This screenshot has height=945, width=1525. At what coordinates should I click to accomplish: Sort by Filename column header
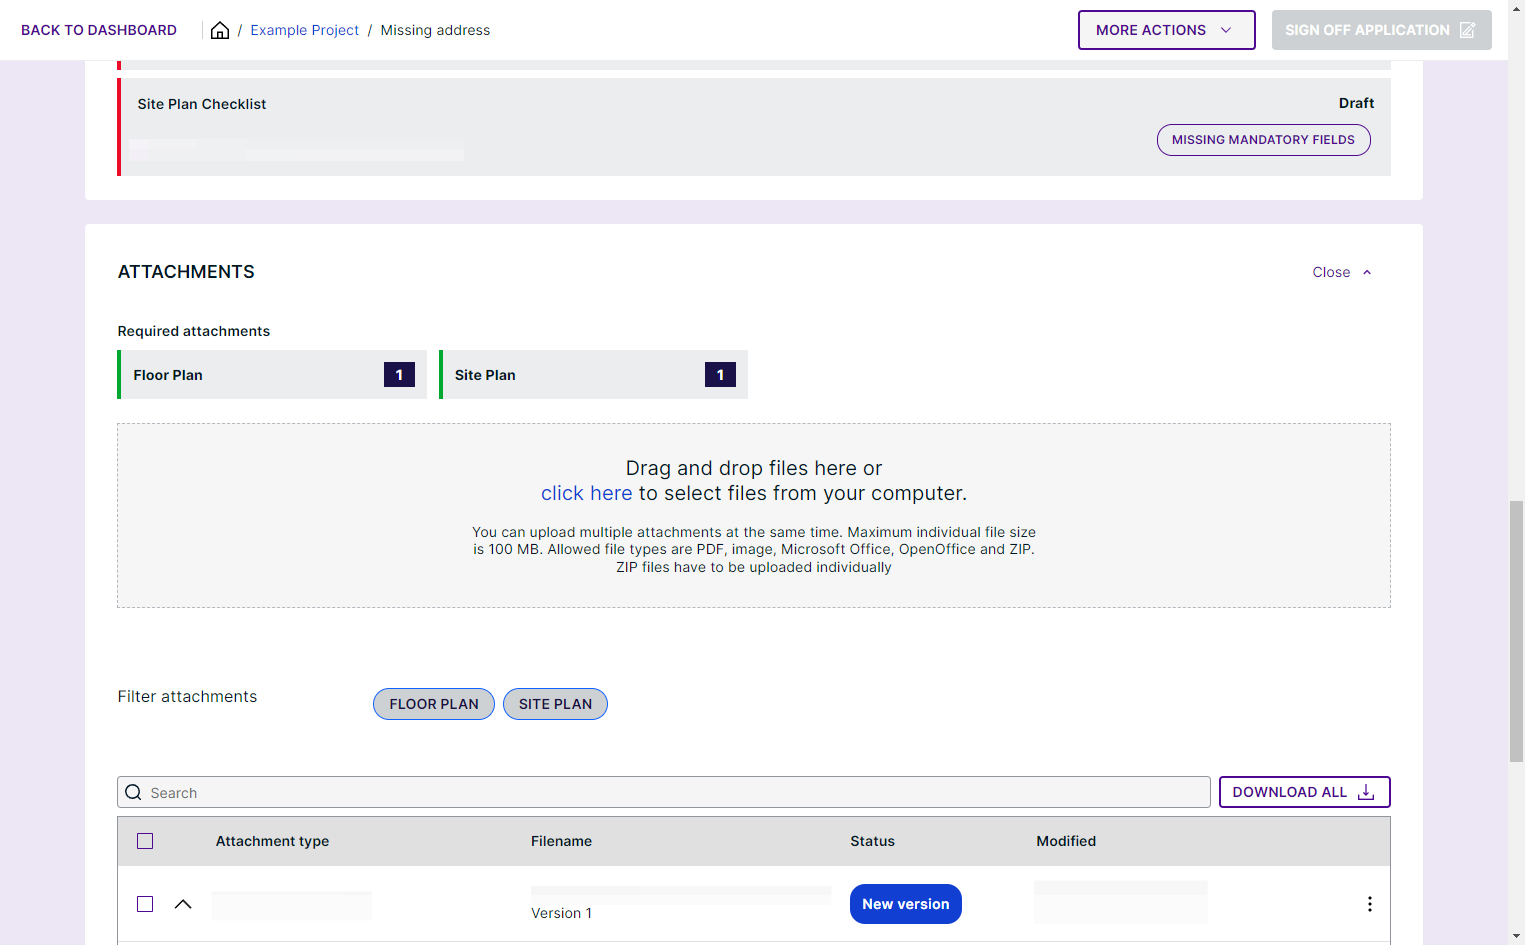click(561, 841)
